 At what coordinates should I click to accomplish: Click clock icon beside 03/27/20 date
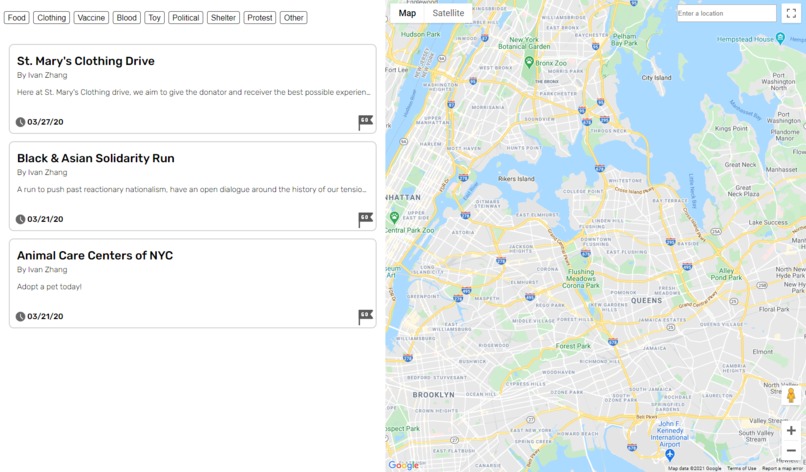[20, 122]
